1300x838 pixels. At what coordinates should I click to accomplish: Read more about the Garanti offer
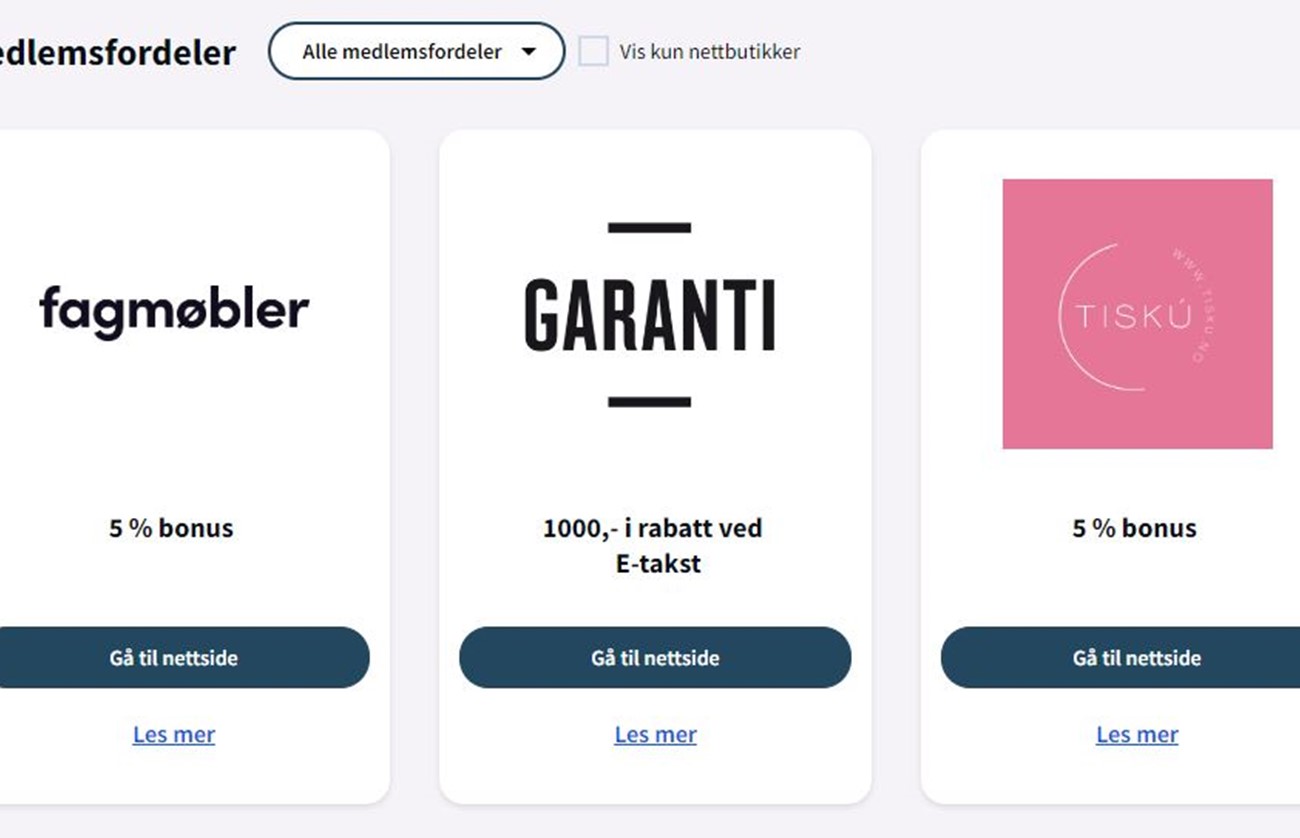(x=655, y=735)
